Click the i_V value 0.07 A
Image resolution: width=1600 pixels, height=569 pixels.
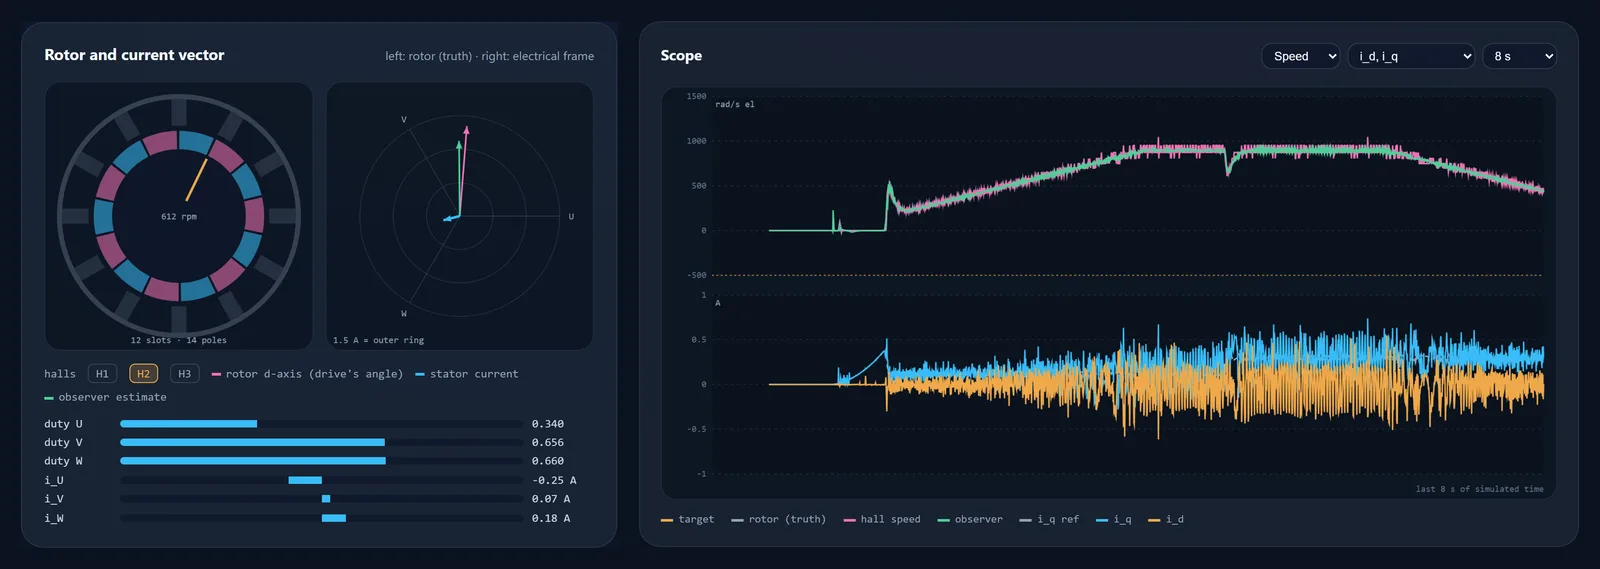551,499
